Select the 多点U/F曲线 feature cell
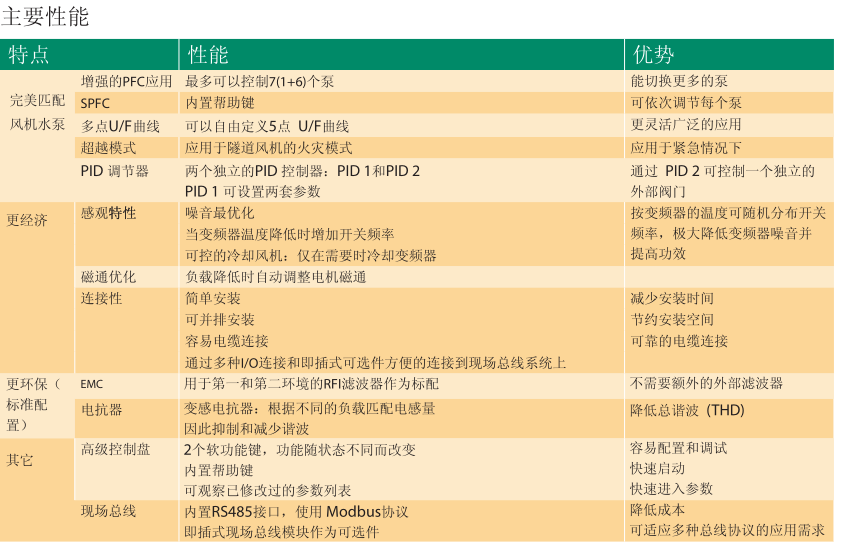842x544 pixels. click(120, 126)
